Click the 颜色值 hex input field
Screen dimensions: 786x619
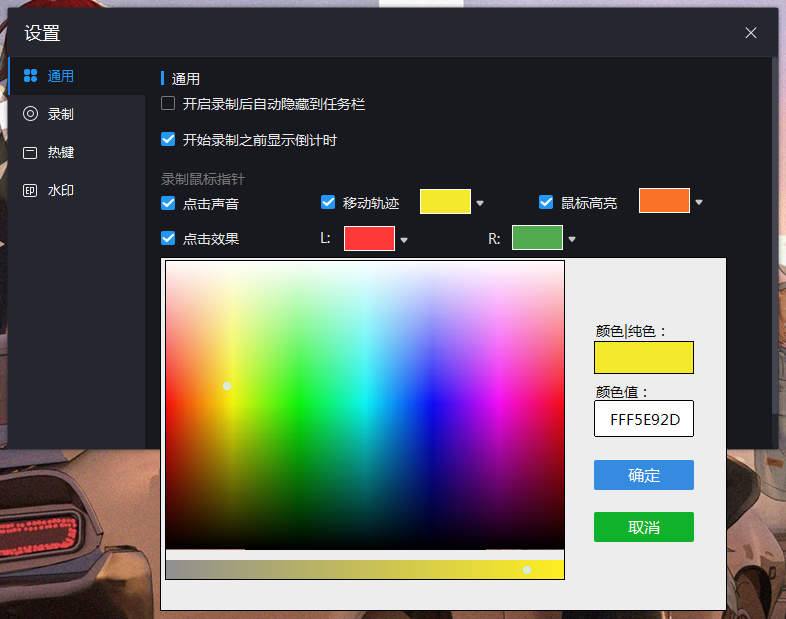(x=644, y=419)
